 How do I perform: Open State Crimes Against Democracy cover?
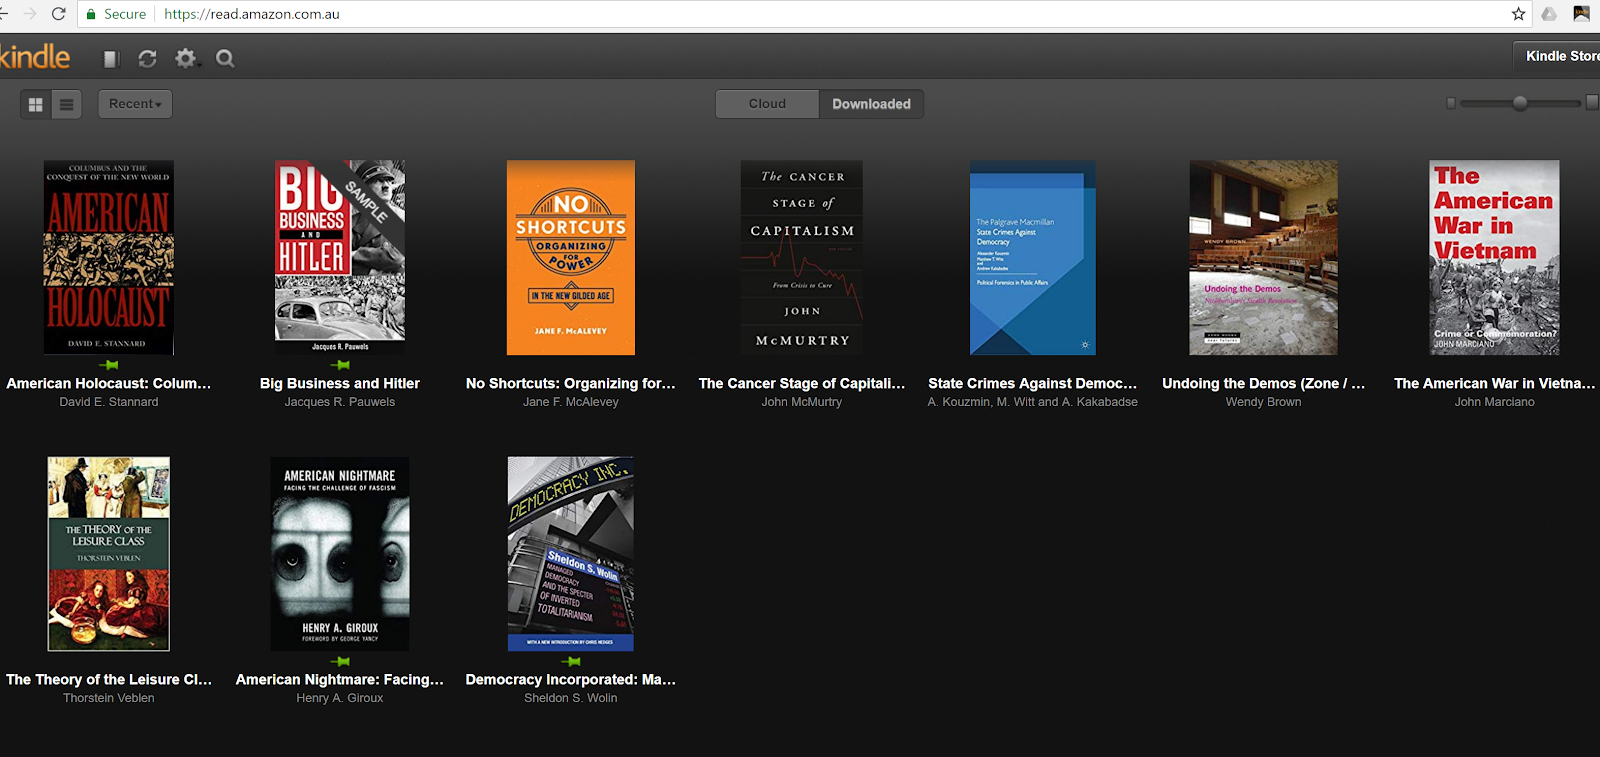click(1033, 257)
